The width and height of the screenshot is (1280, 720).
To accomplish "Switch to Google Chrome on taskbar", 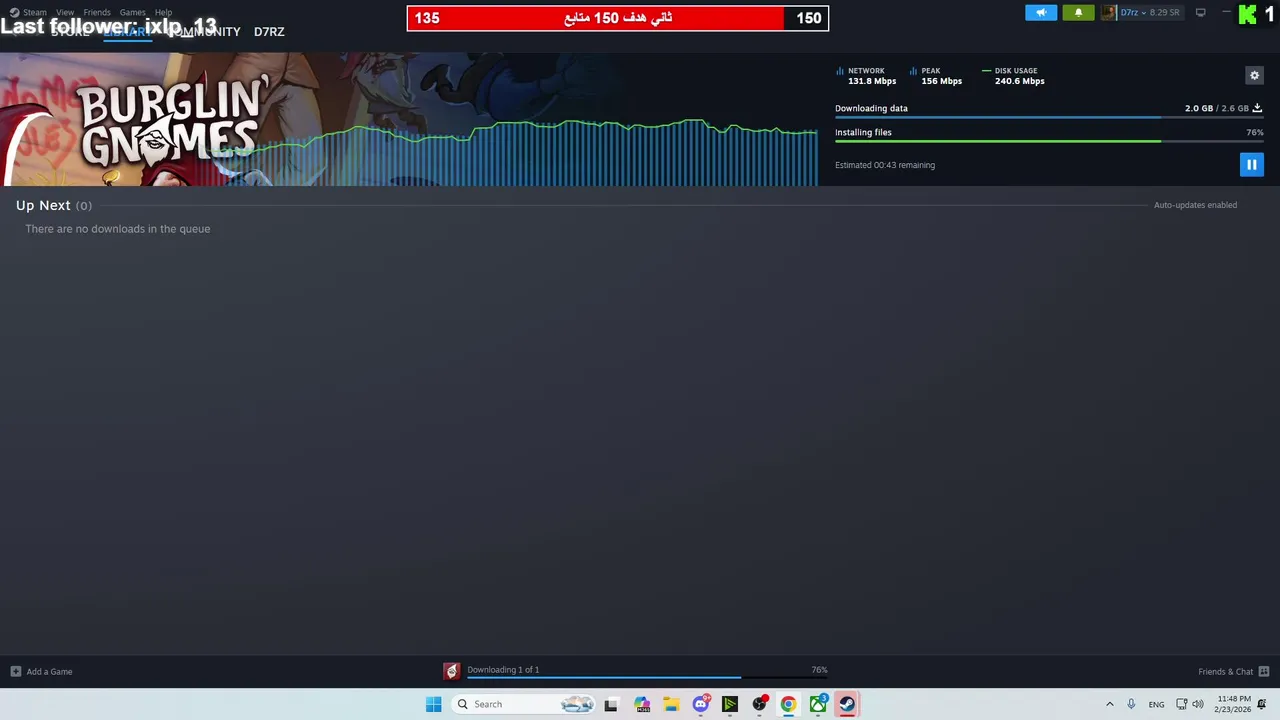I will [x=789, y=704].
